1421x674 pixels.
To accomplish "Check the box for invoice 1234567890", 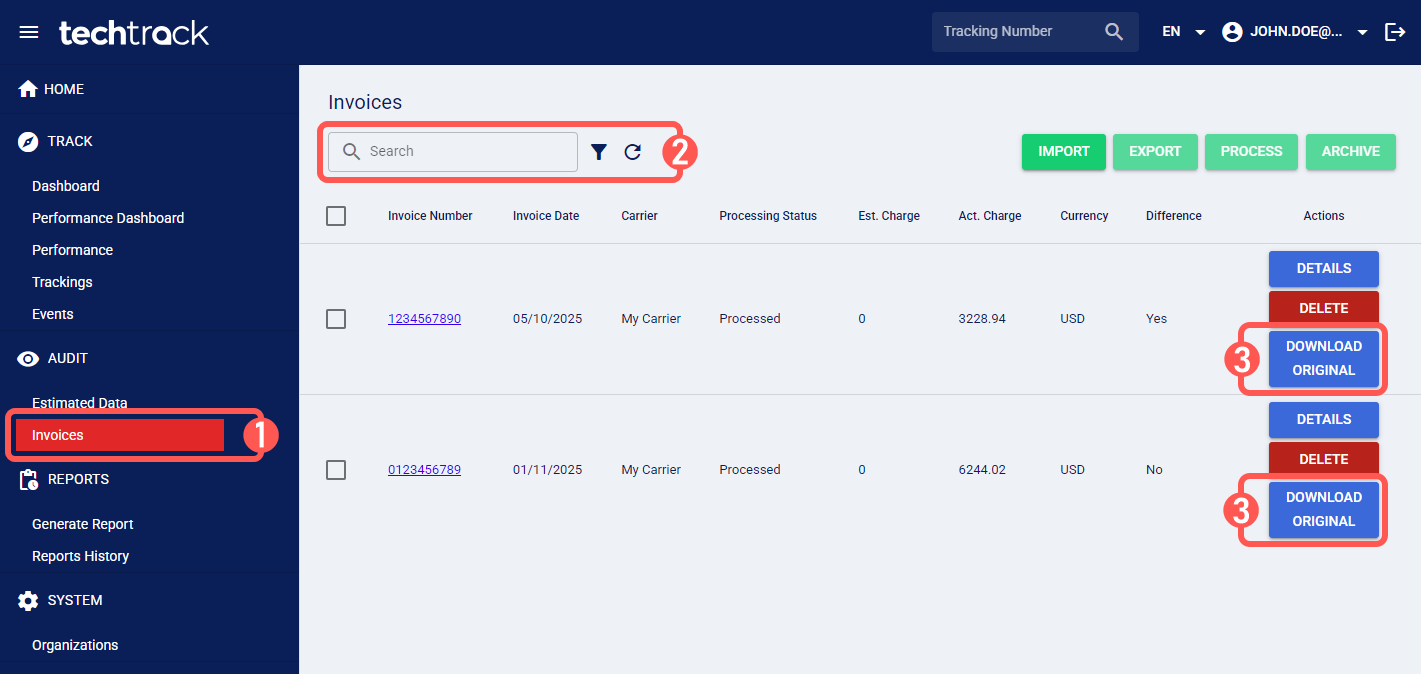I will [x=336, y=319].
